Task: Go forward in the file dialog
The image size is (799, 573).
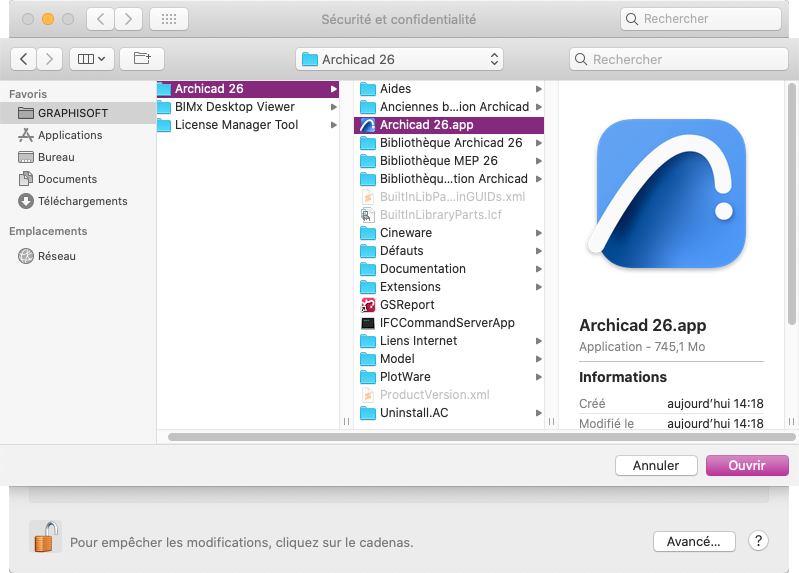Action: pos(49,59)
